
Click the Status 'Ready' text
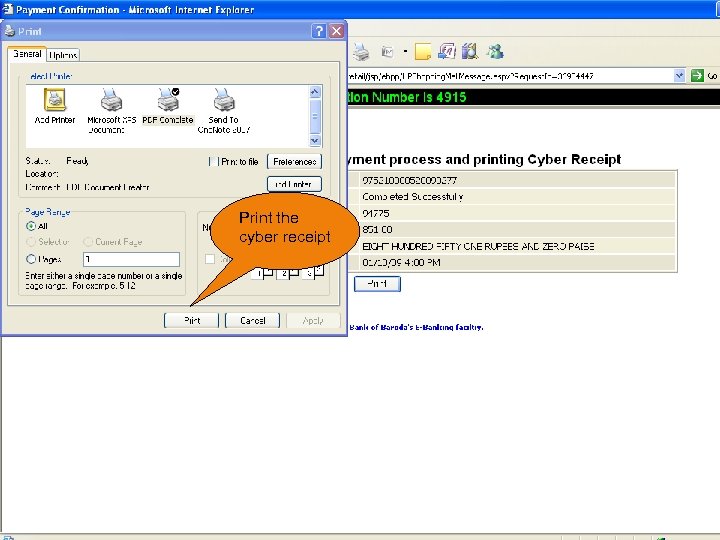coord(77,161)
